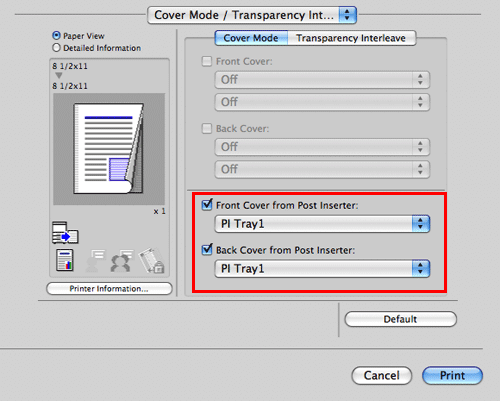
Task: Select the Paper View radio button
Action: pyautogui.click(x=56, y=35)
